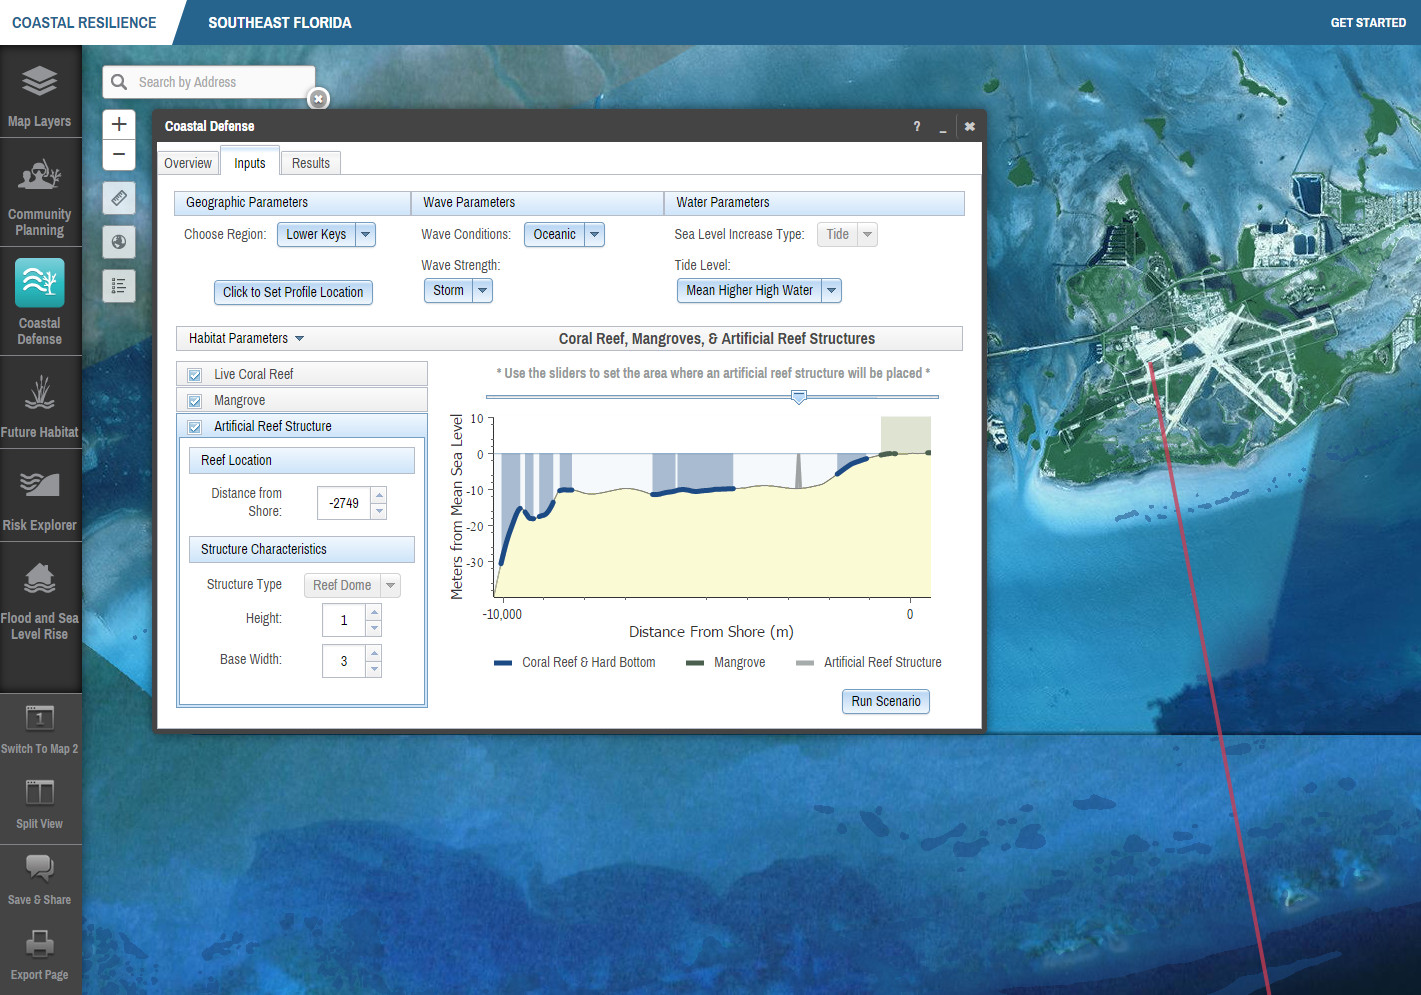The image size is (1421, 995).
Task: Open the Risk Explorer tool
Action: point(40,497)
